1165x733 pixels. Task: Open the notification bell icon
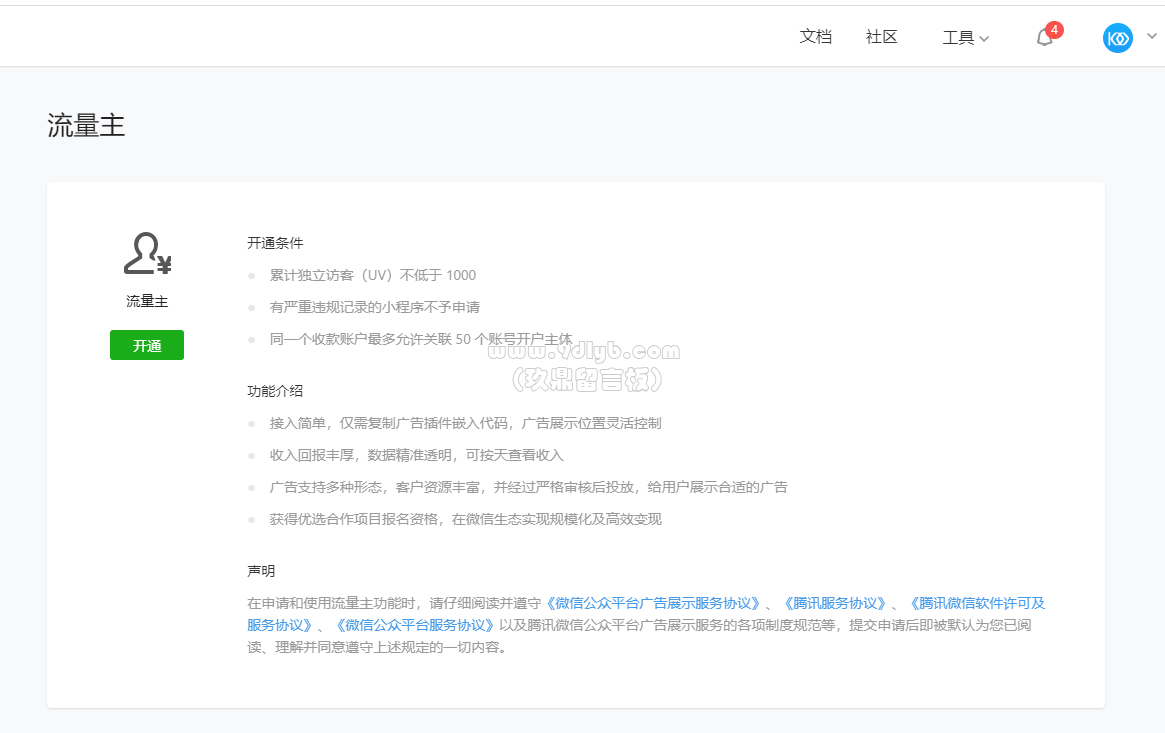point(1044,38)
